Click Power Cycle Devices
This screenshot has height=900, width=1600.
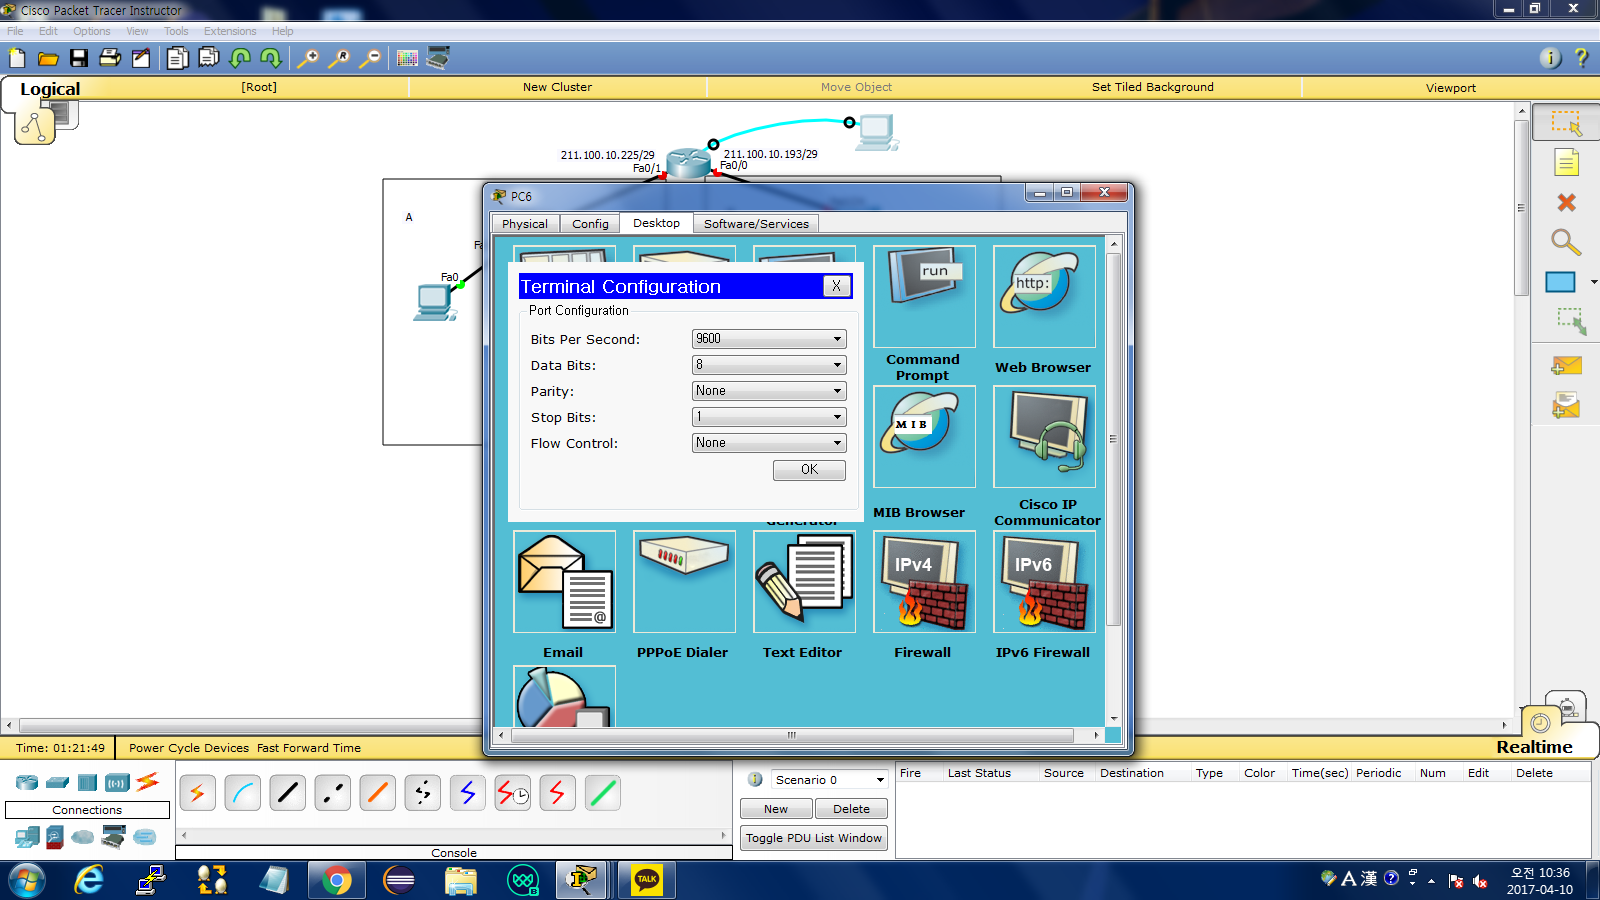(189, 748)
